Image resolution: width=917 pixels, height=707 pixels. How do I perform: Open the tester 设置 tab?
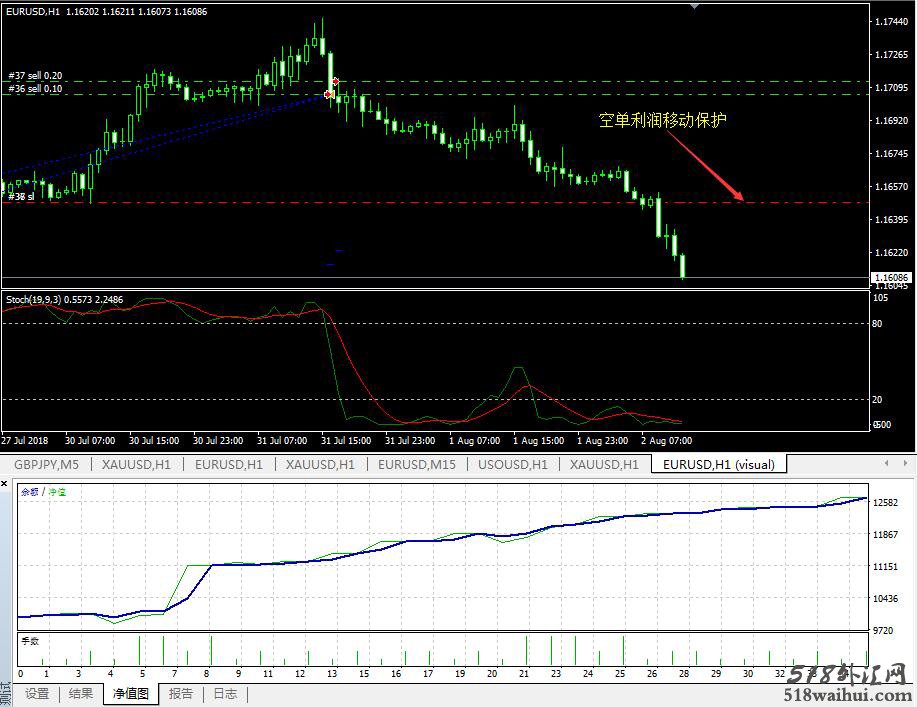pos(37,694)
